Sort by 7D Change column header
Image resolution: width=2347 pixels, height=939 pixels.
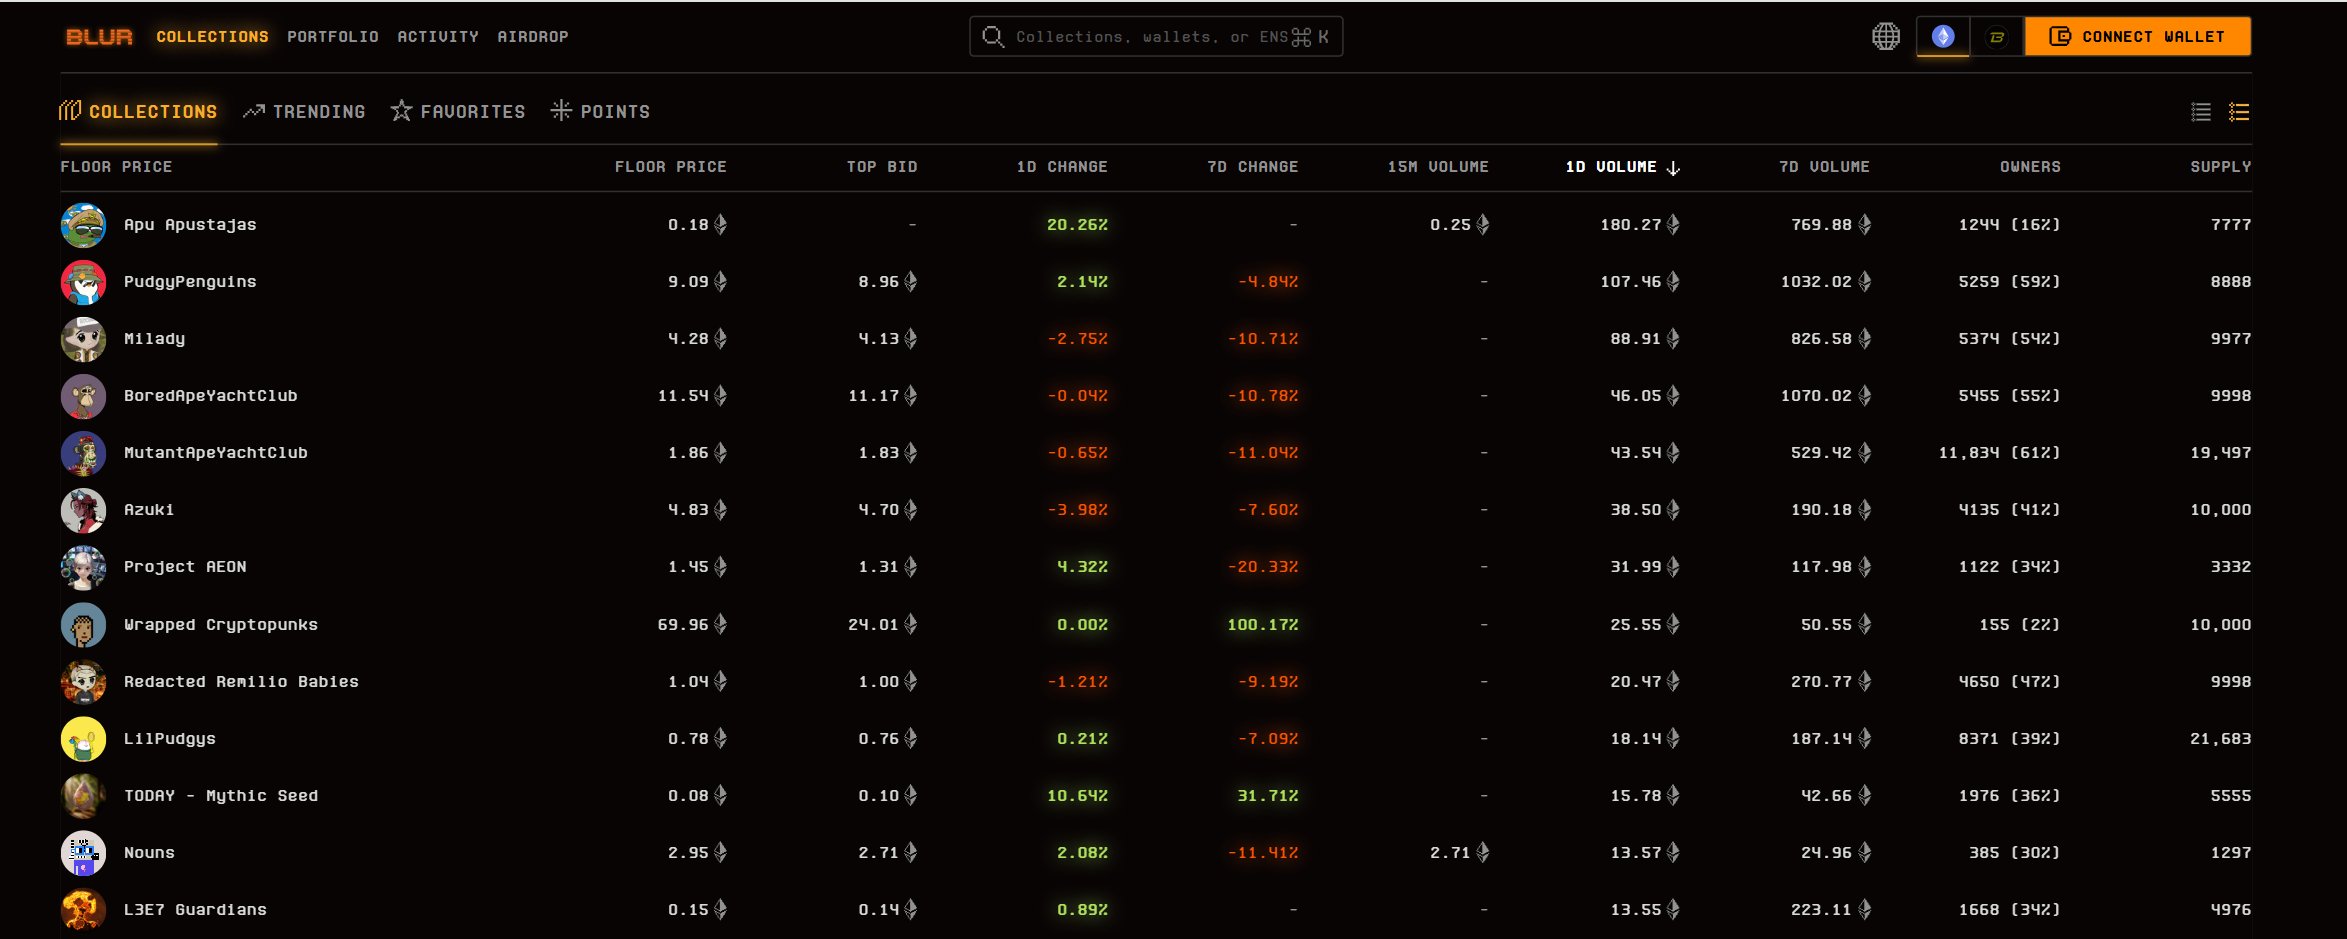[x=1252, y=167]
